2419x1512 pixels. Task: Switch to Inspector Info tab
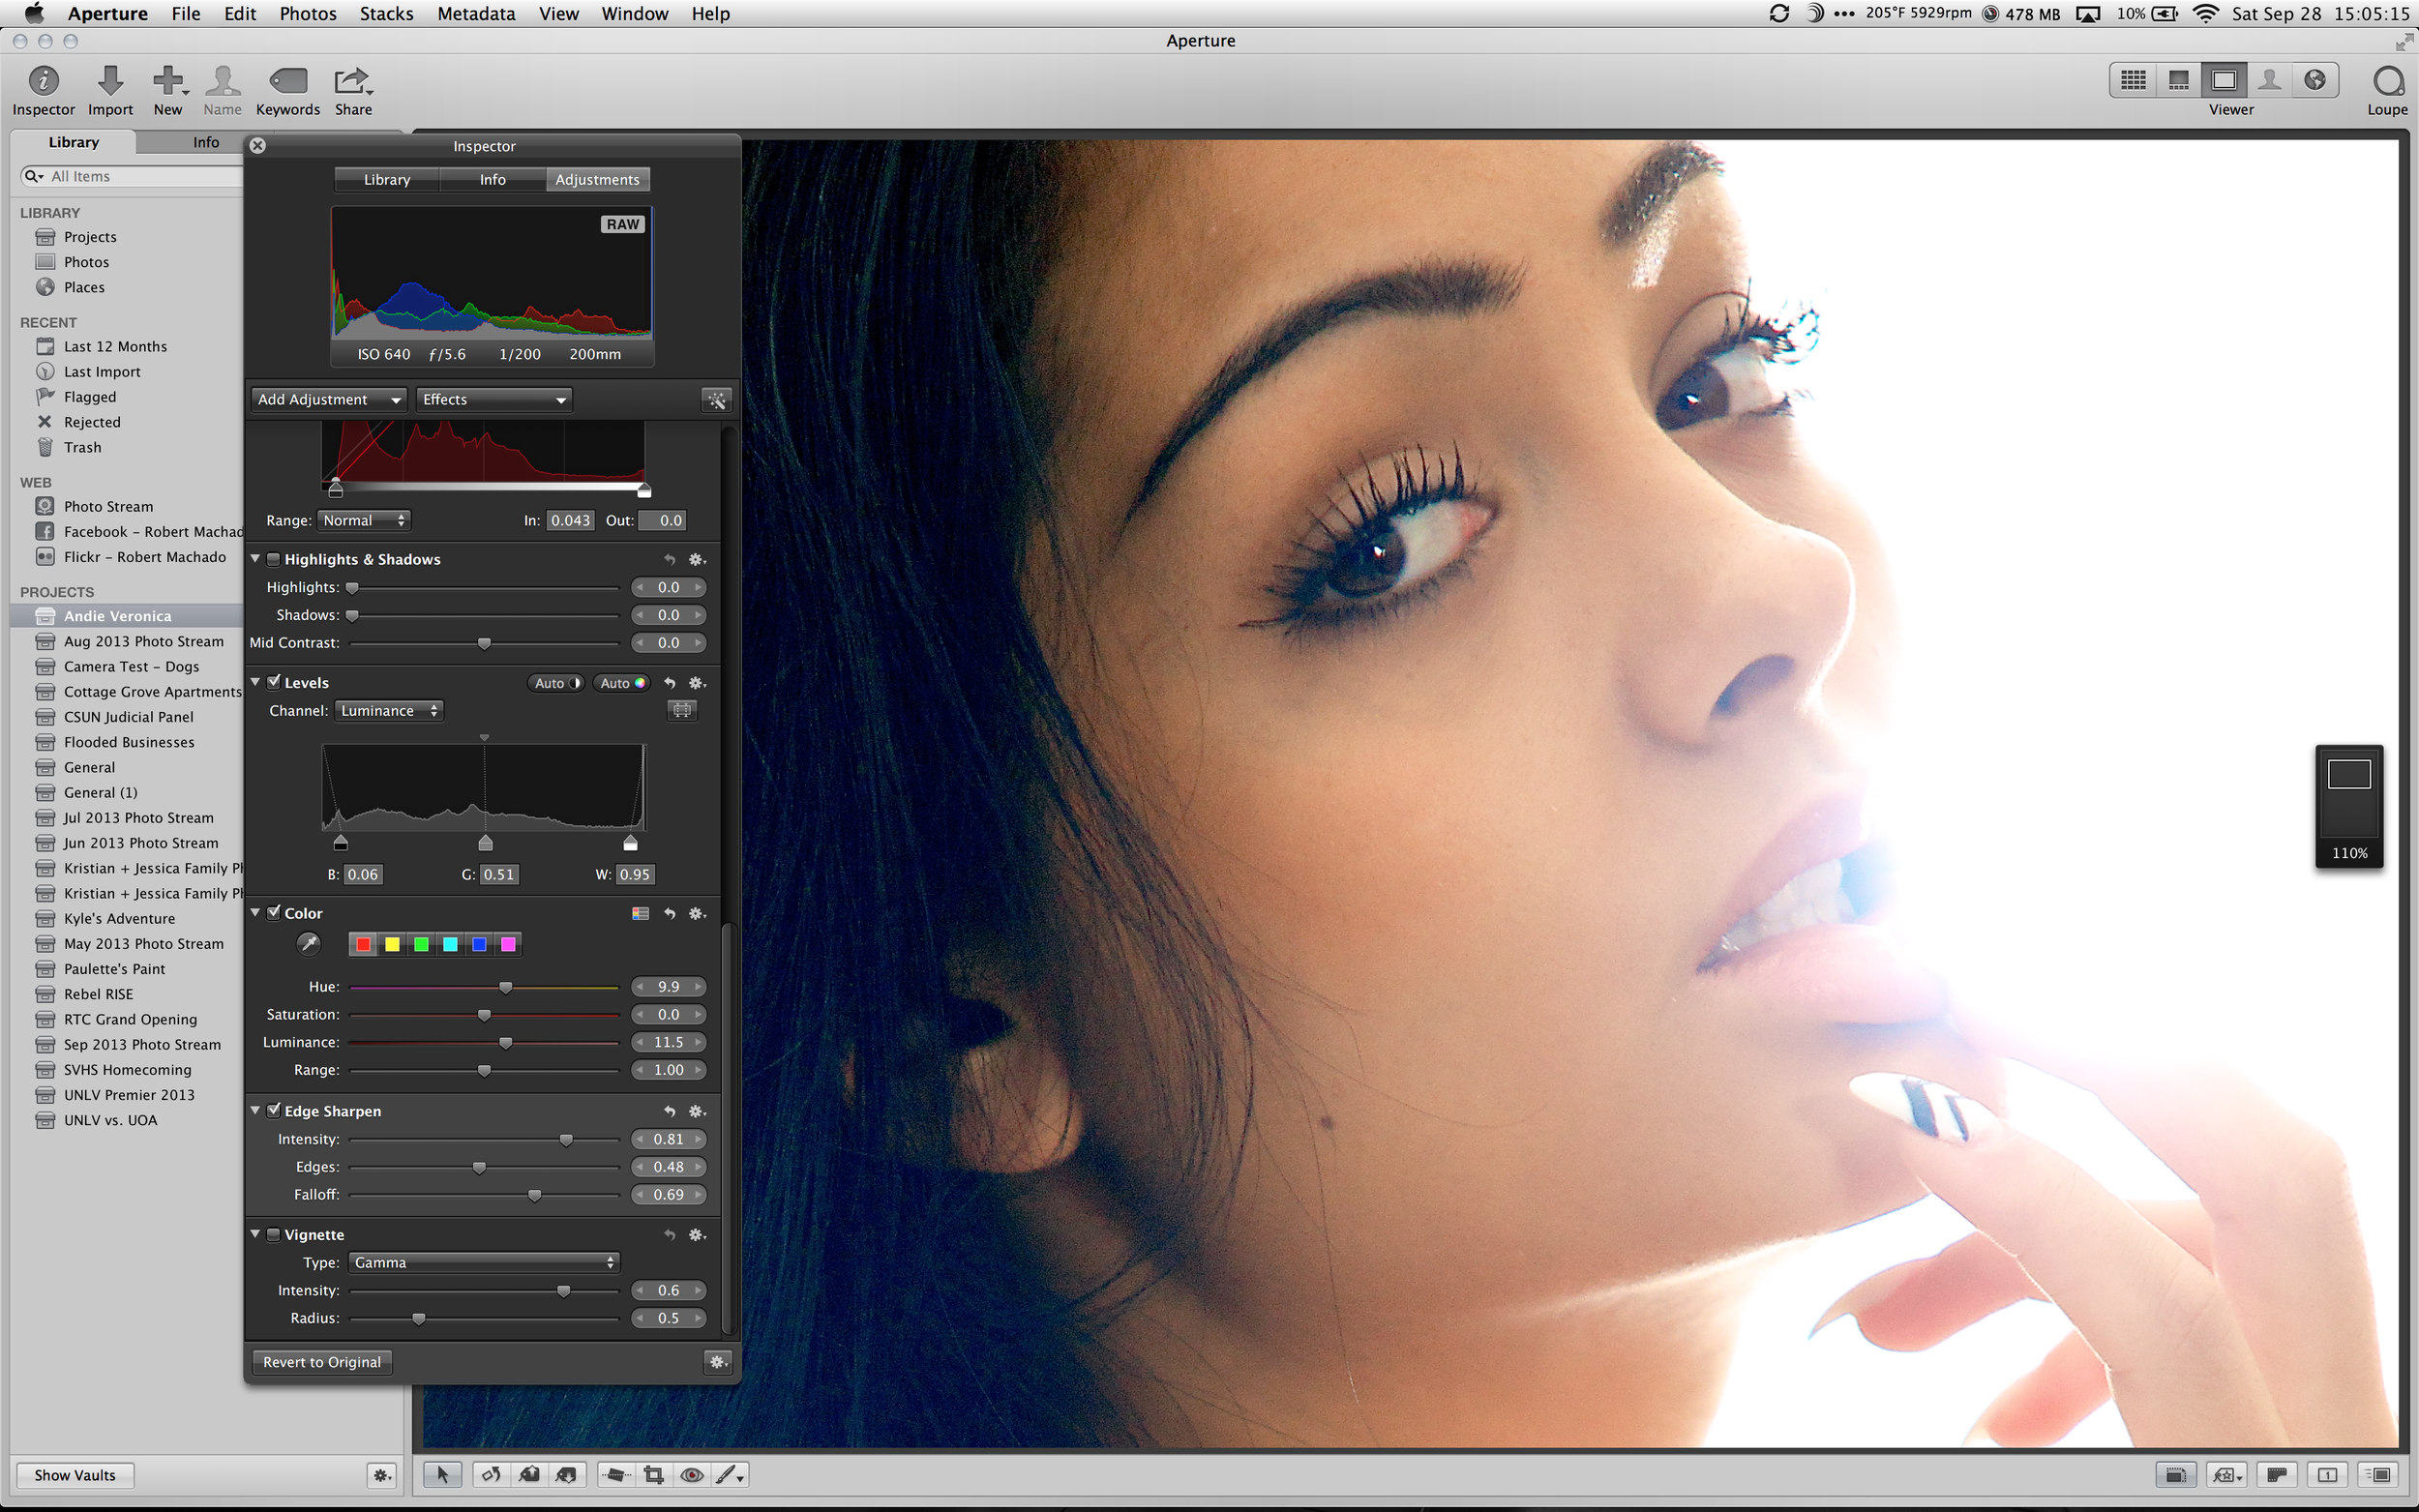click(492, 180)
